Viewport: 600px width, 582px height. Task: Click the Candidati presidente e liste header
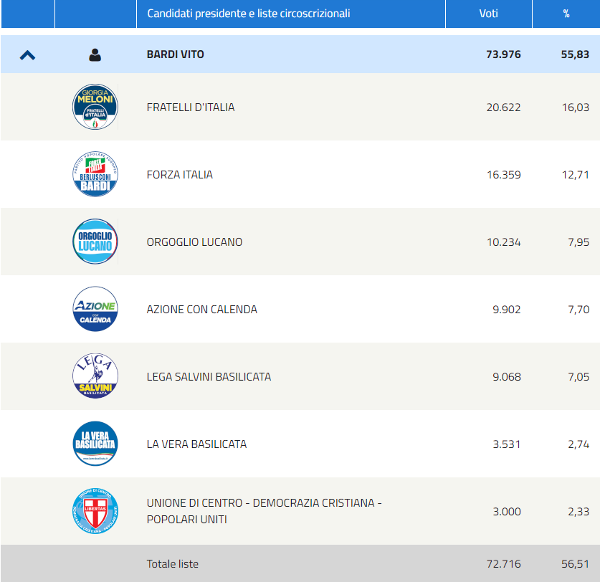(248, 13)
